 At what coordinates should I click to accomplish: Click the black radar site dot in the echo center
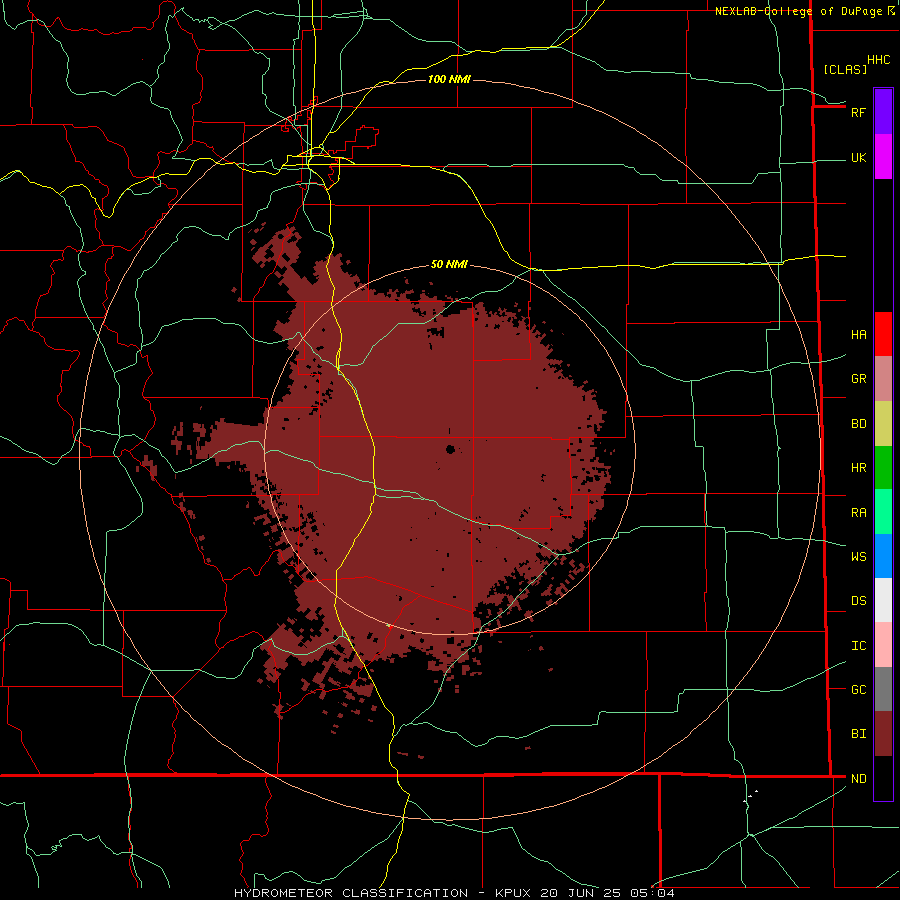[451, 449]
